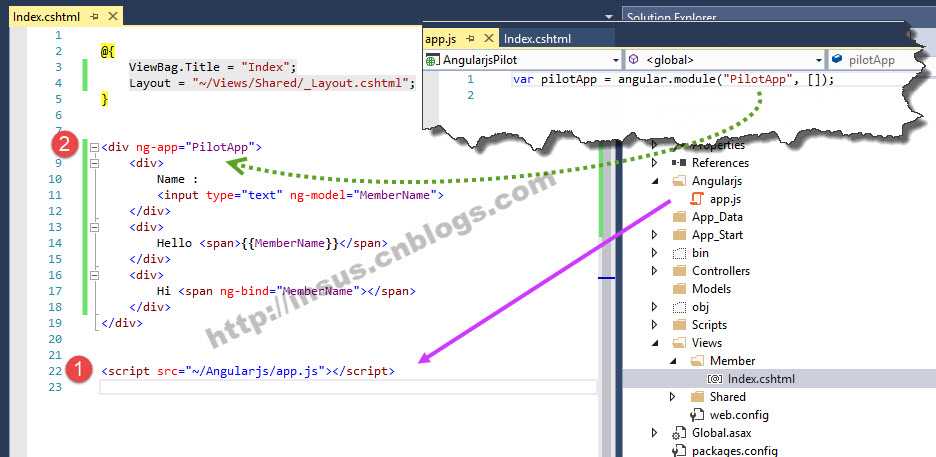Click the ng-model="MemberName" input line
This screenshot has width=936, height=457.
[300, 195]
